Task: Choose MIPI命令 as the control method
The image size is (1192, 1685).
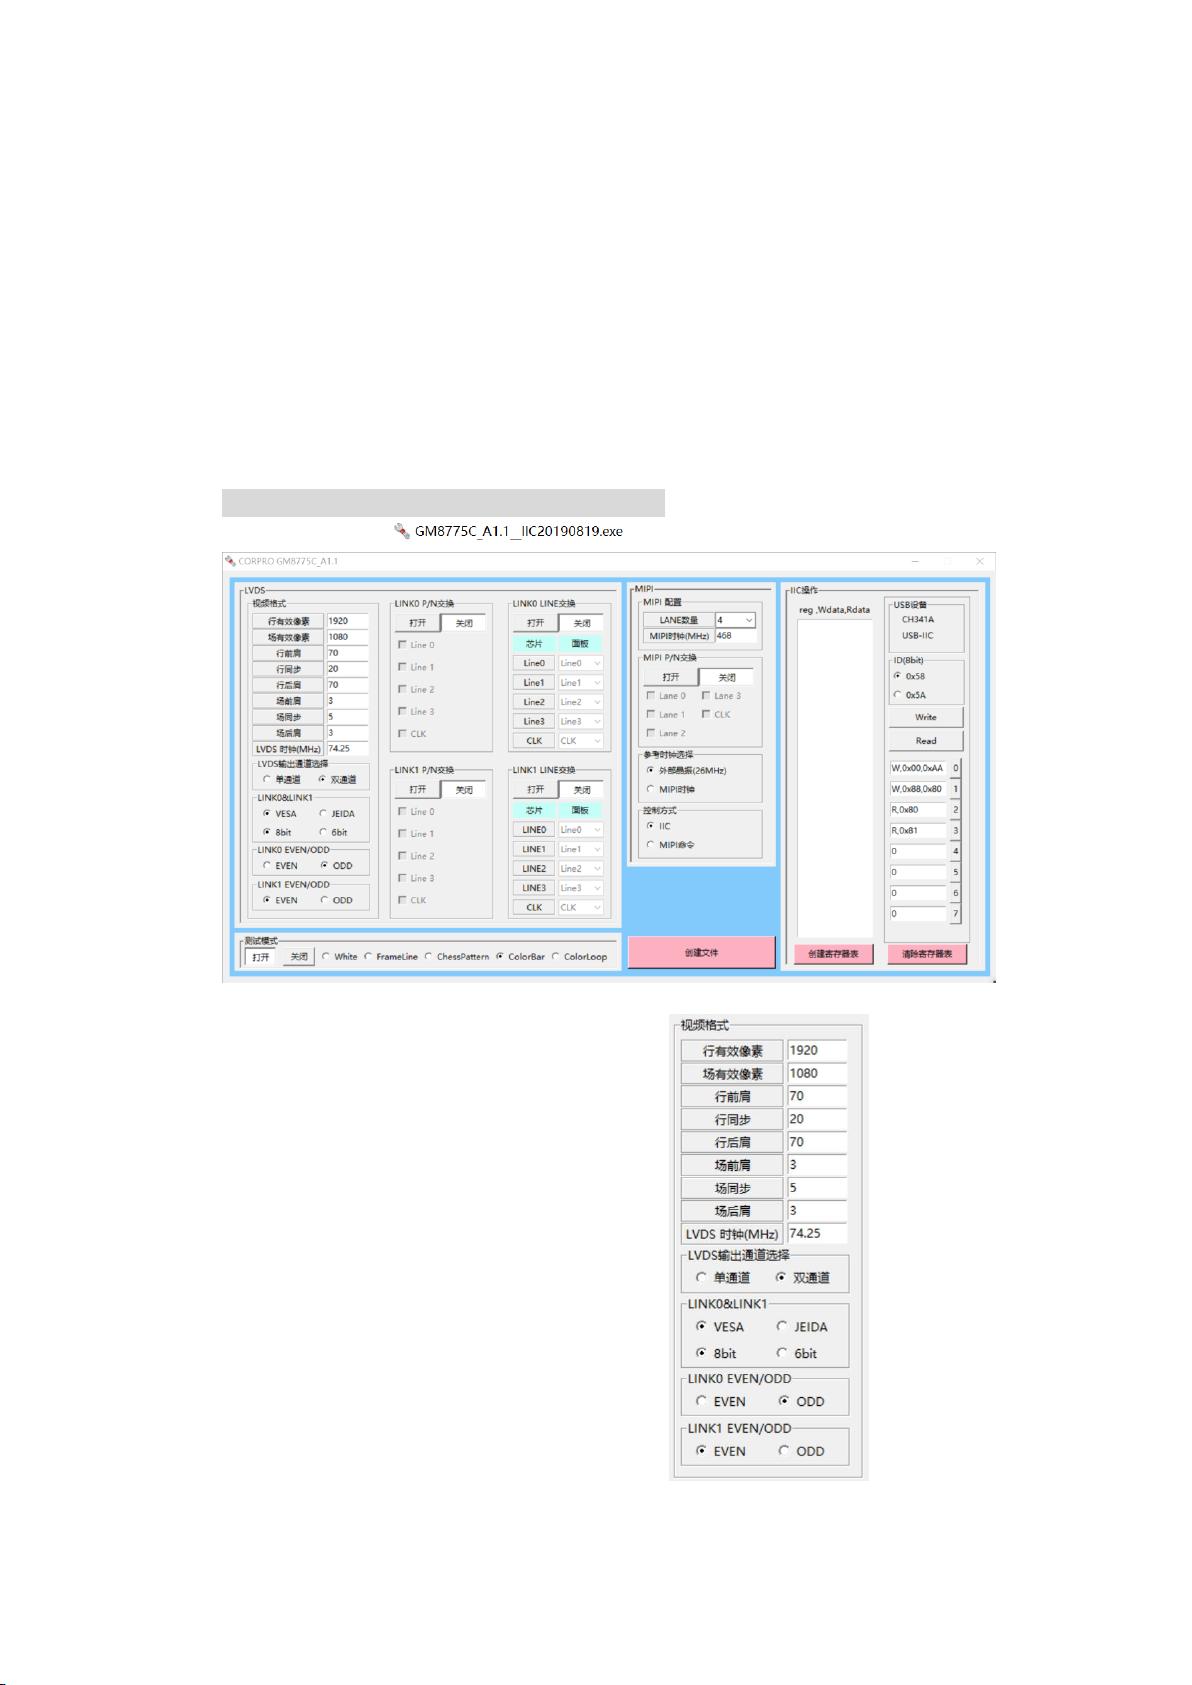Action: click(651, 845)
